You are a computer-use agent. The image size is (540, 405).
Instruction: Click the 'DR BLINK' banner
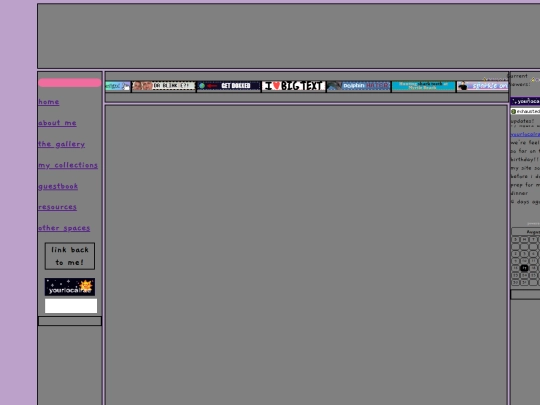click(x=164, y=86)
